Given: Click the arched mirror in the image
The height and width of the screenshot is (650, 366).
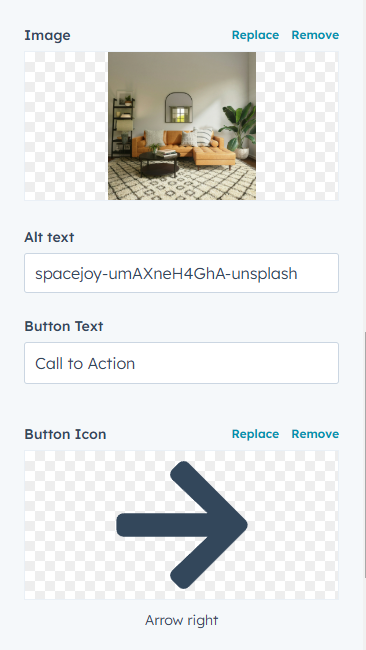Looking at the screenshot, I should (179, 107).
